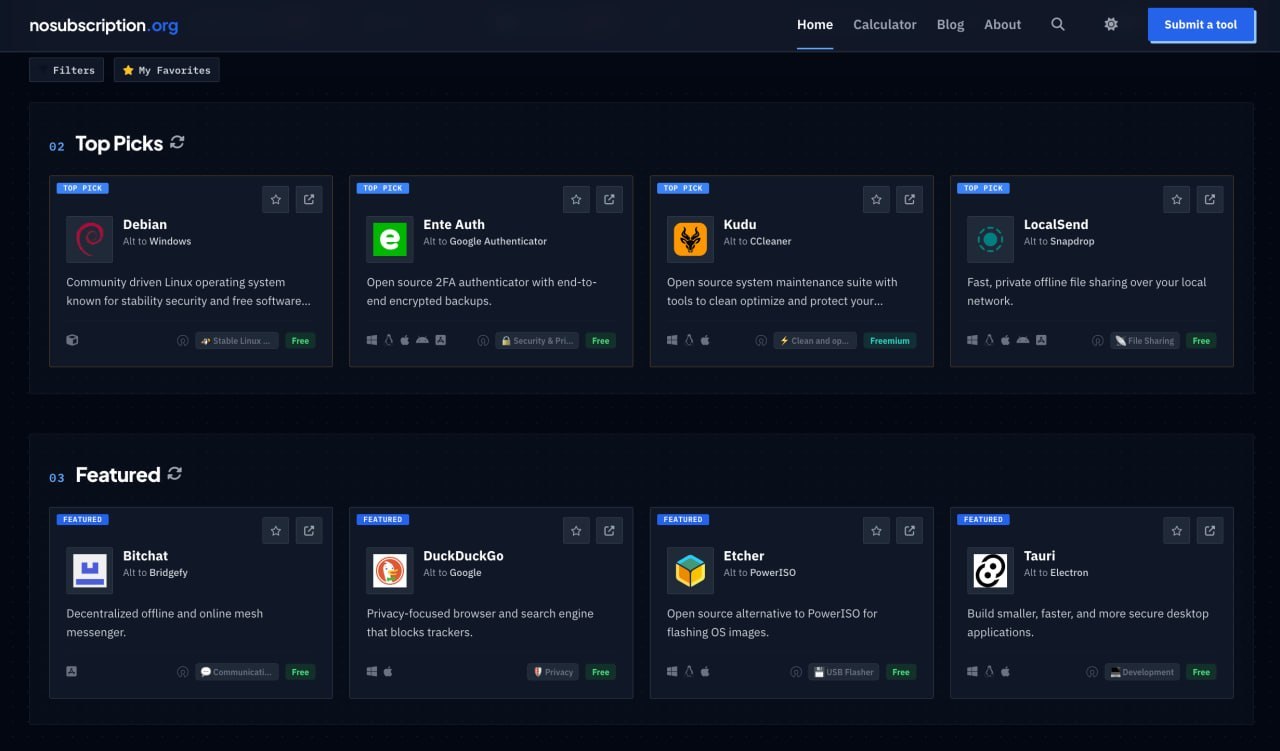Open Bitchat external link icon

point(309,530)
